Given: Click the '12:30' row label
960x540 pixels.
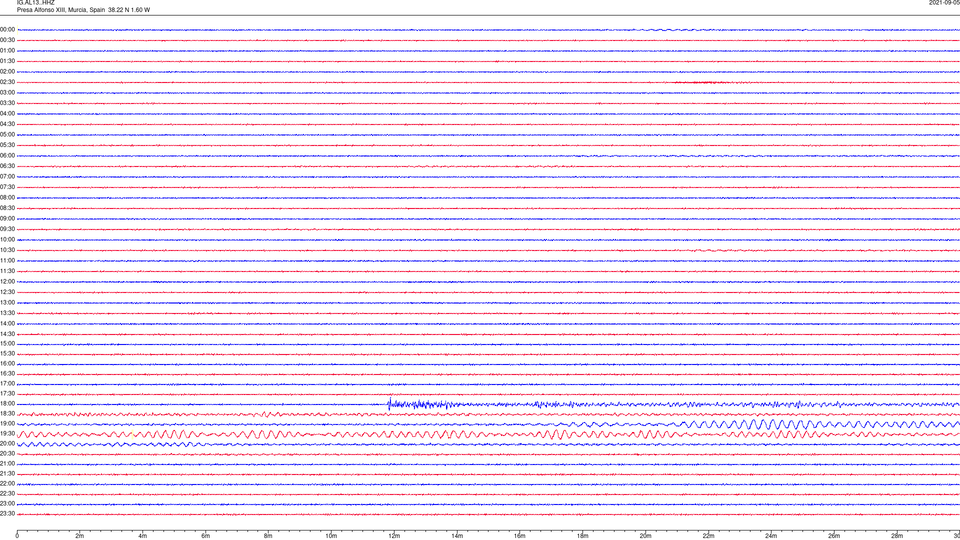Looking at the screenshot, I should pyautogui.click(x=7, y=292).
